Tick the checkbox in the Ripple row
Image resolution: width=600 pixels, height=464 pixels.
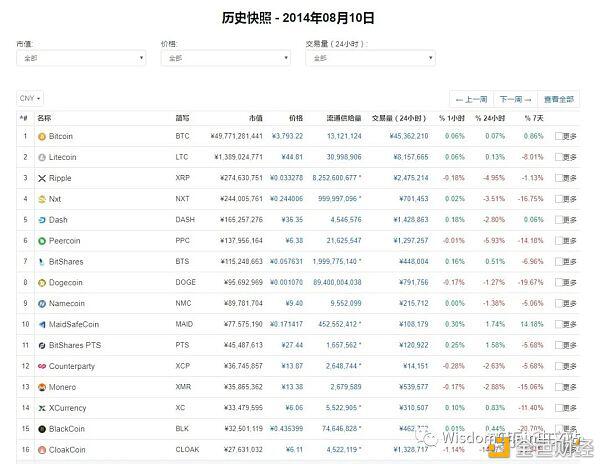click(559, 178)
